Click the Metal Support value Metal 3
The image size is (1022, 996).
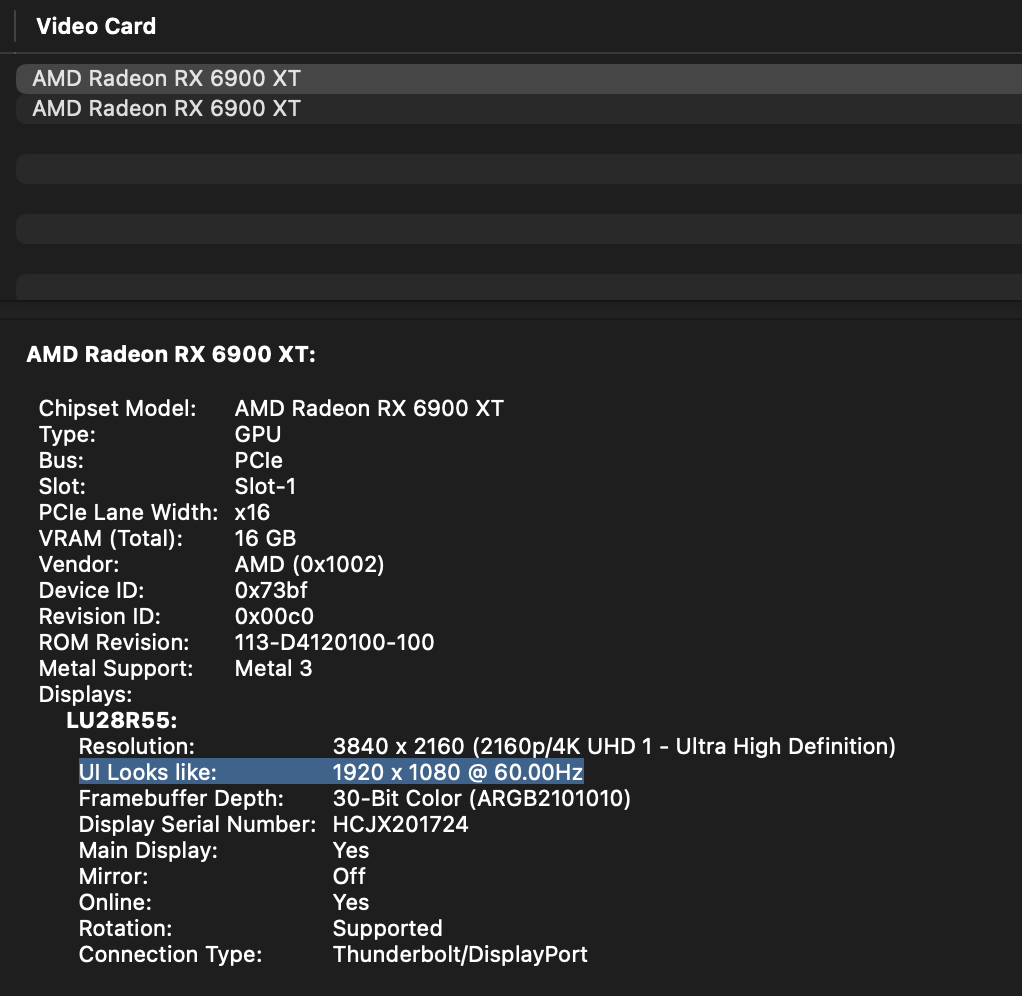(274, 669)
